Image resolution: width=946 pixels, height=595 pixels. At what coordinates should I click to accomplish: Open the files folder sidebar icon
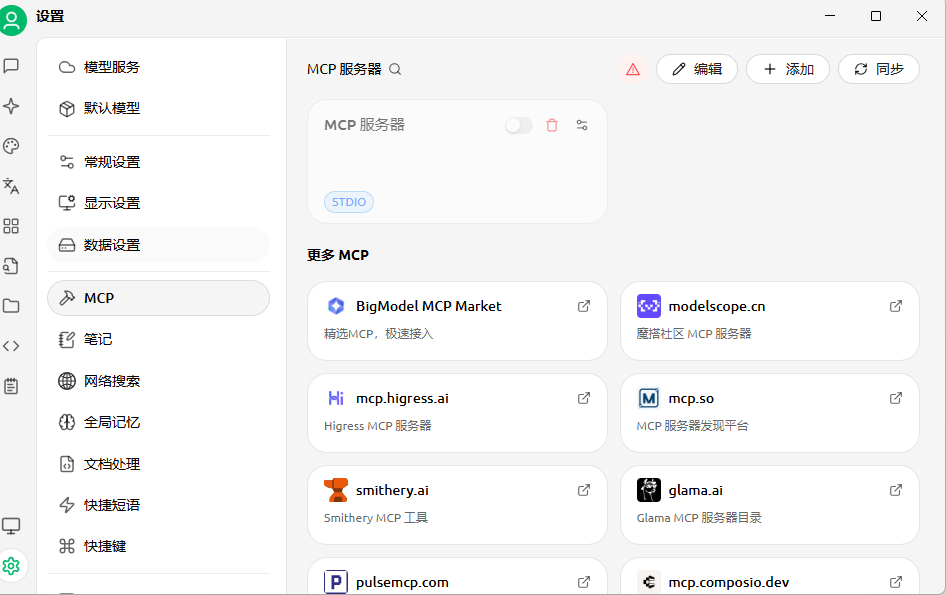coord(11,306)
